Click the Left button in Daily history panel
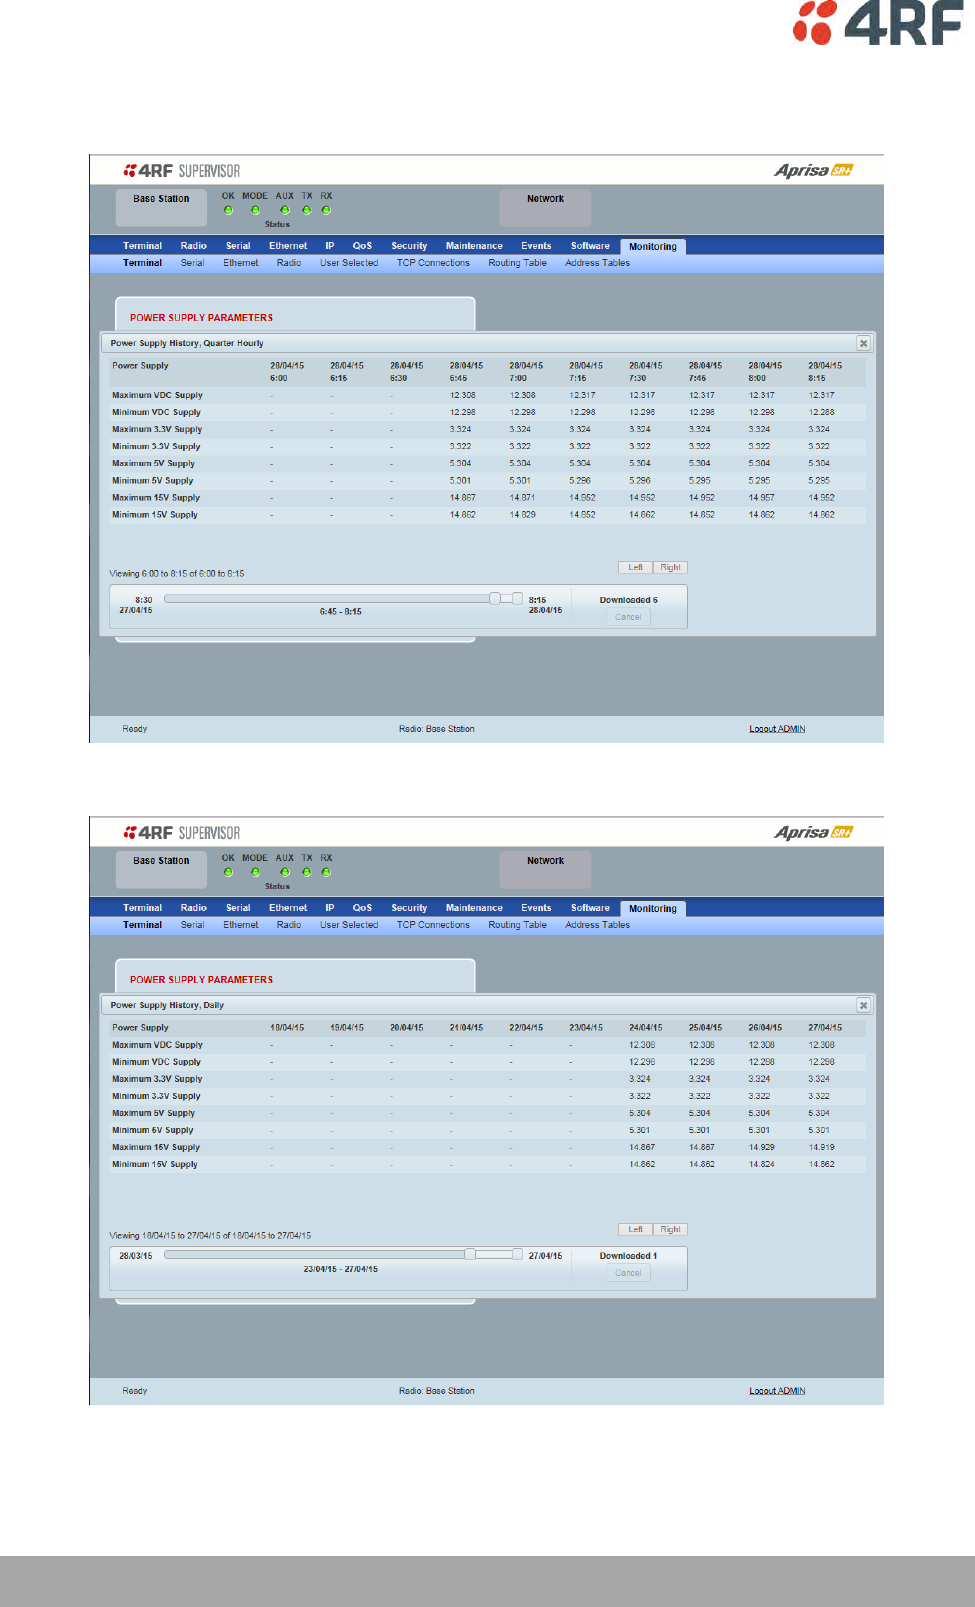The height and width of the screenshot is (1607, 975). pyautogui.click(x=635, y=1229)
